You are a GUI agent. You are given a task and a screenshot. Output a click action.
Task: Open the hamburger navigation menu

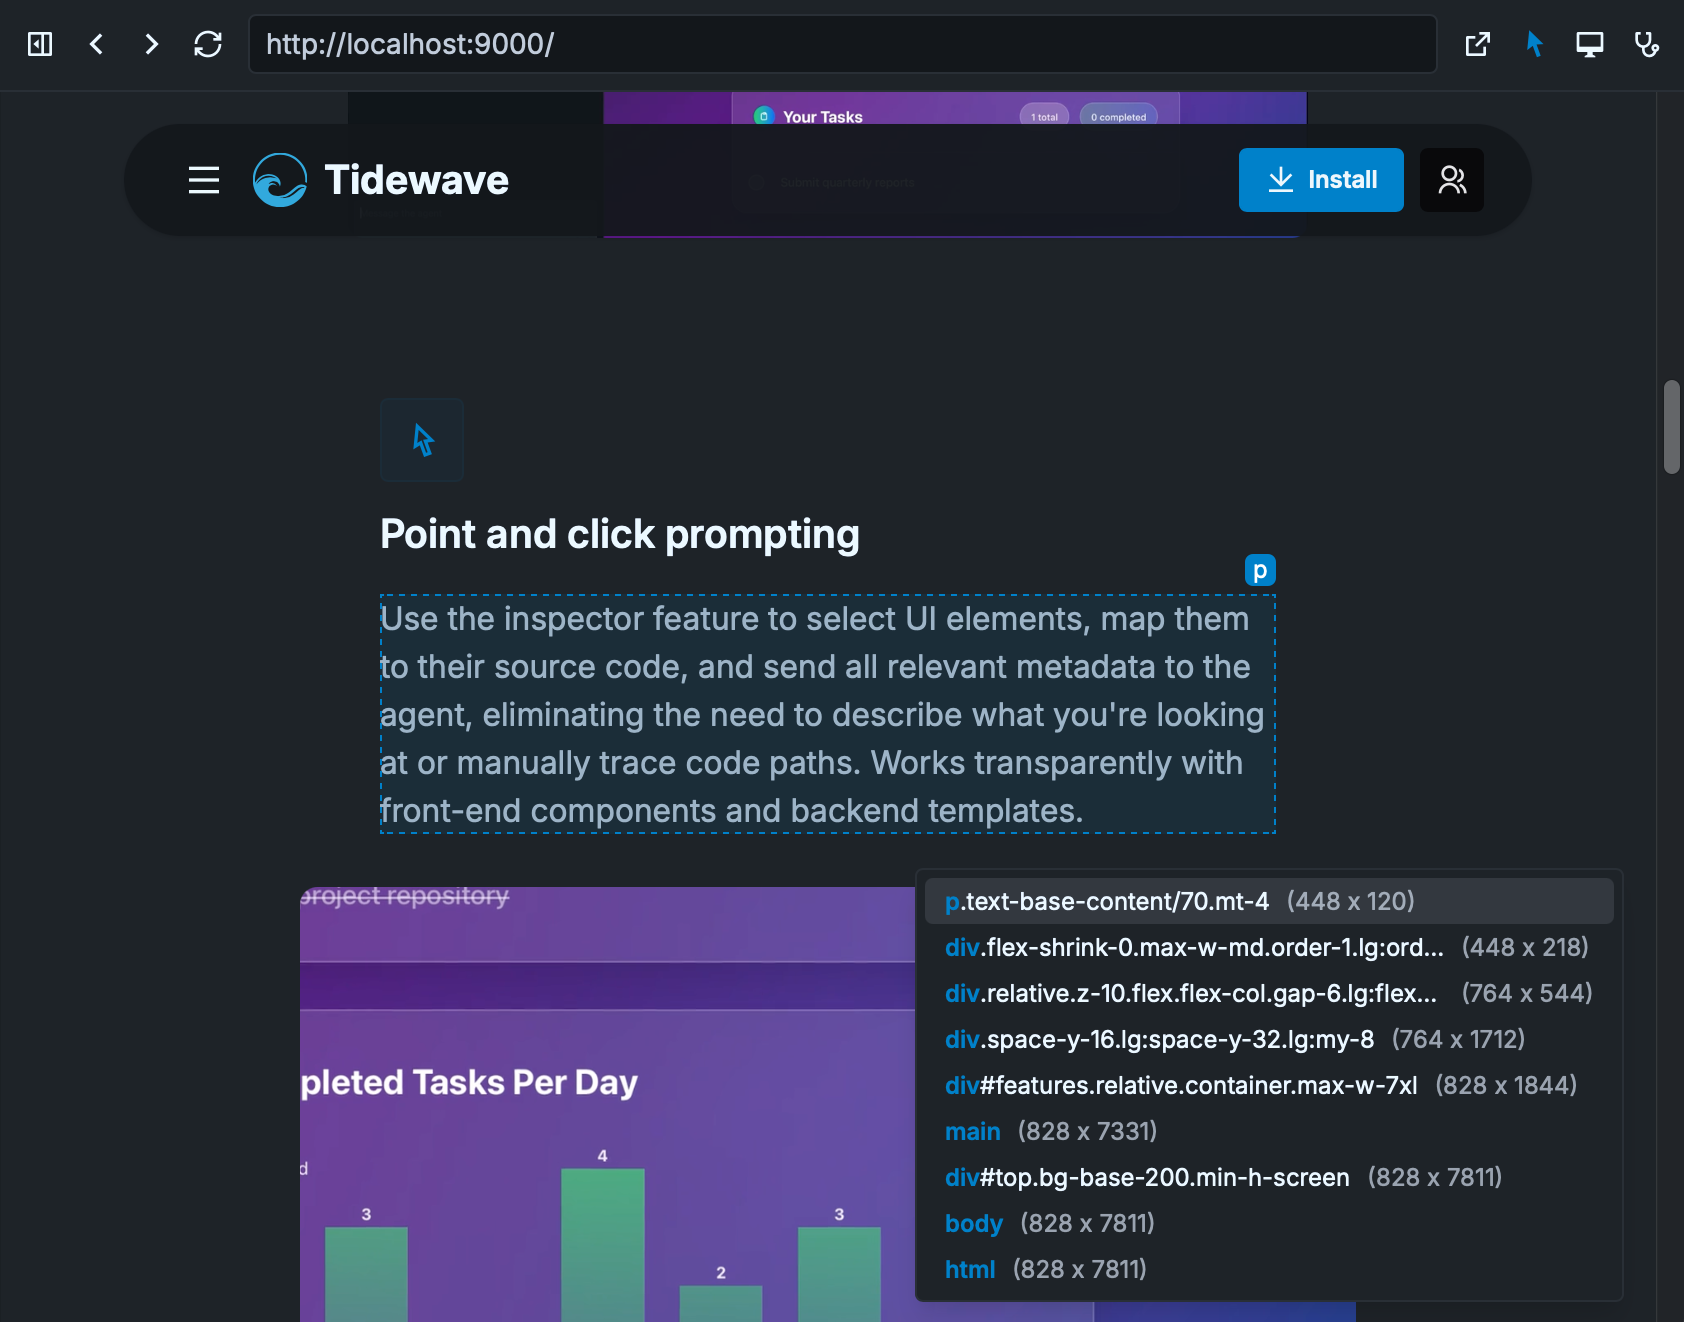point(203,180)
